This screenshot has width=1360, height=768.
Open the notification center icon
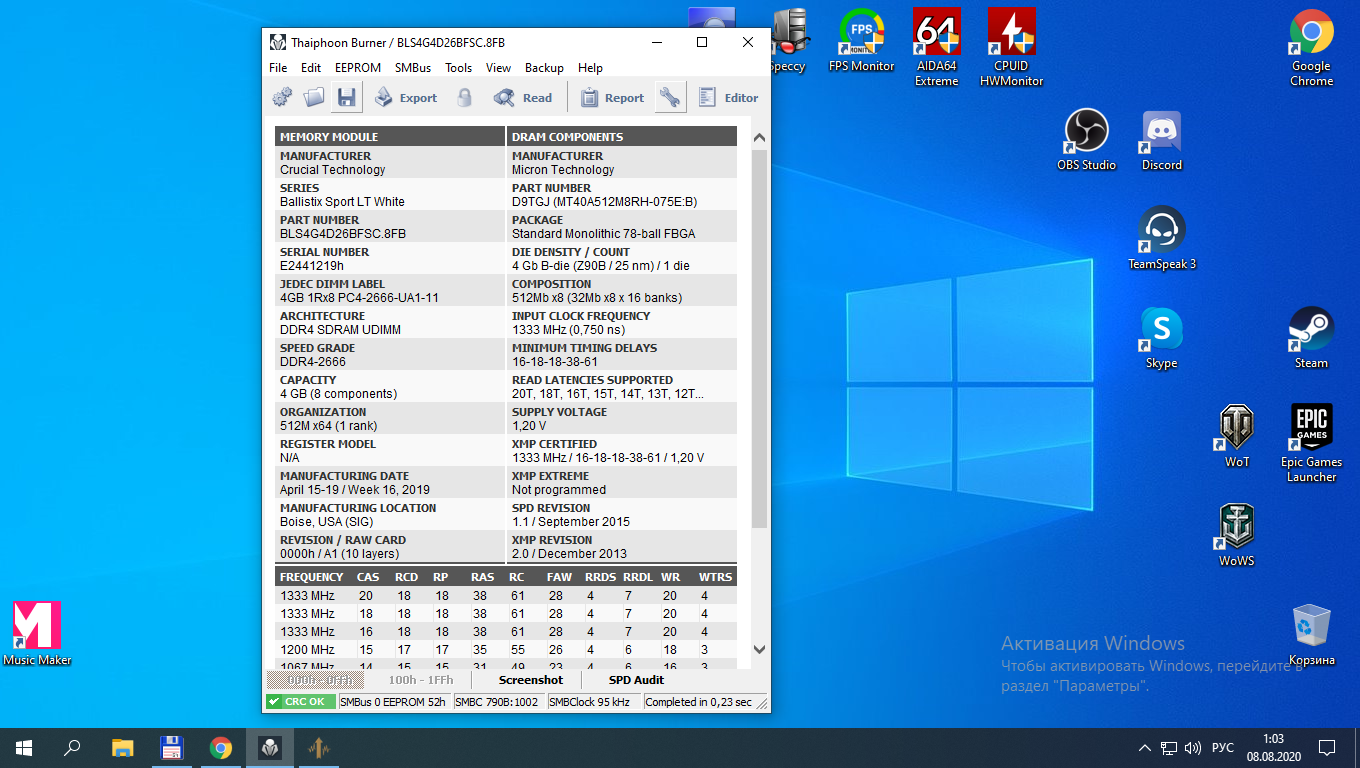pos(1327,747)
